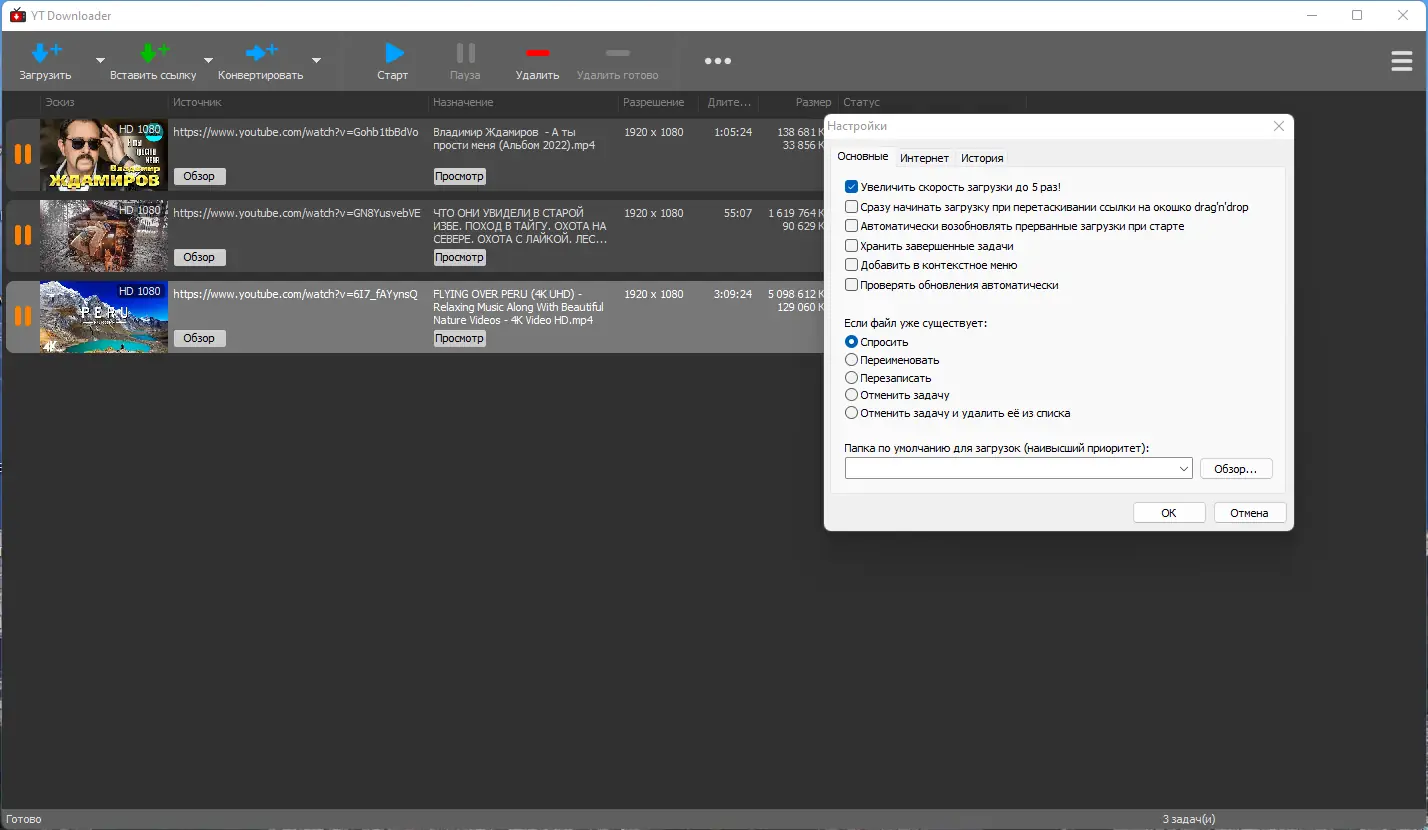Click the URL ending in 6I7_fAYynsQ
Image resolution: width=1428 pixels, height=830 pixels.
pos(295,294)
